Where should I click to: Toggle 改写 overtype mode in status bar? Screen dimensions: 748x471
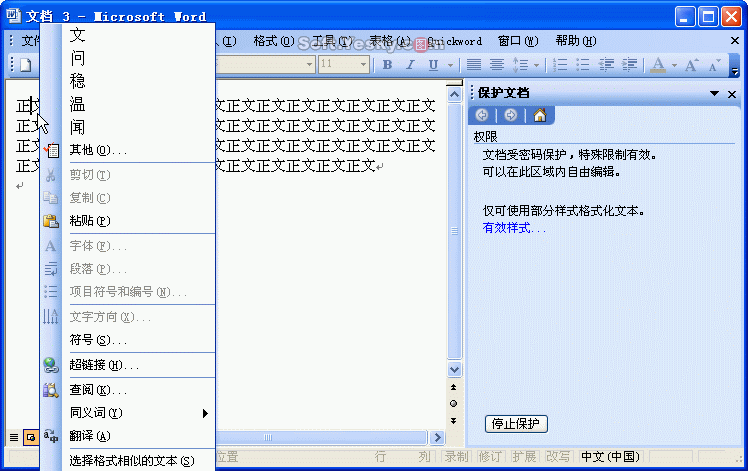coord(558,457)
